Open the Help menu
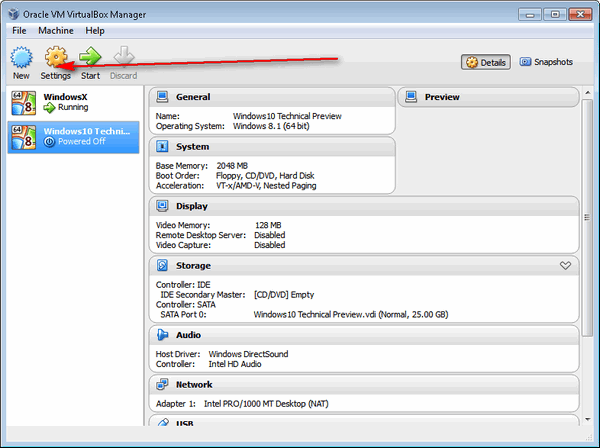 (x=95, y=31)
